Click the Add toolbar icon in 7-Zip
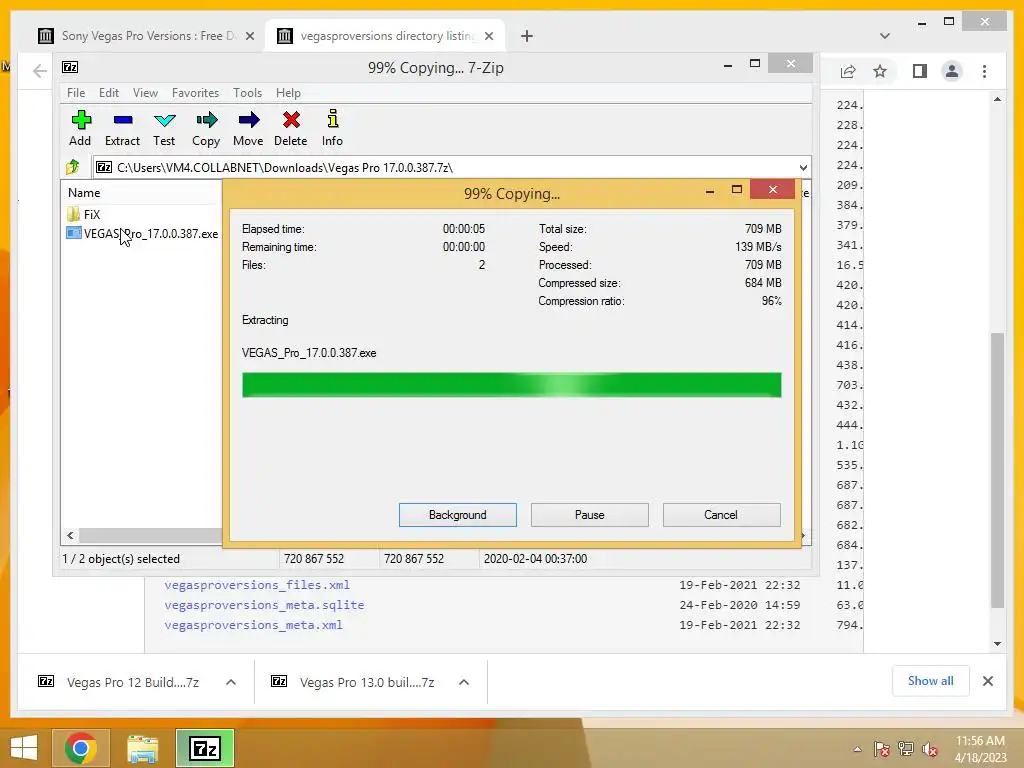1024x768 pixels. [x=80, y=128]
